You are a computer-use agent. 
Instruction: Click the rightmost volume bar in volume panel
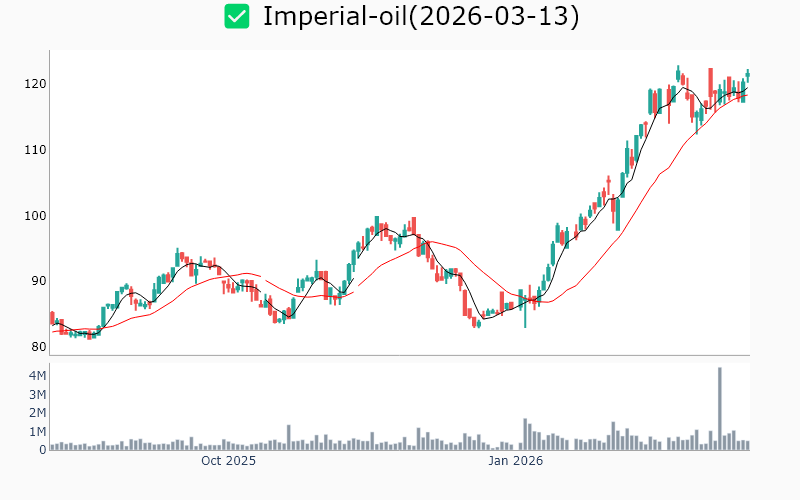click(x=747, y=445)
